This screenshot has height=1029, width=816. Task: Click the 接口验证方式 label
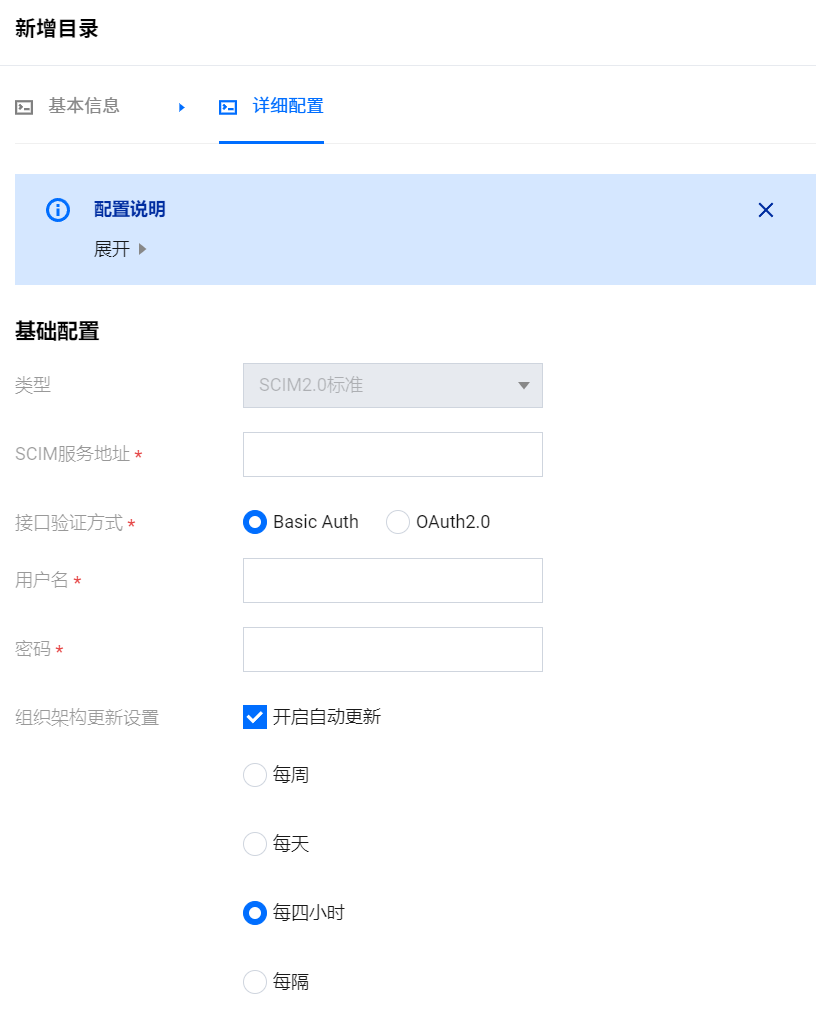69,523
